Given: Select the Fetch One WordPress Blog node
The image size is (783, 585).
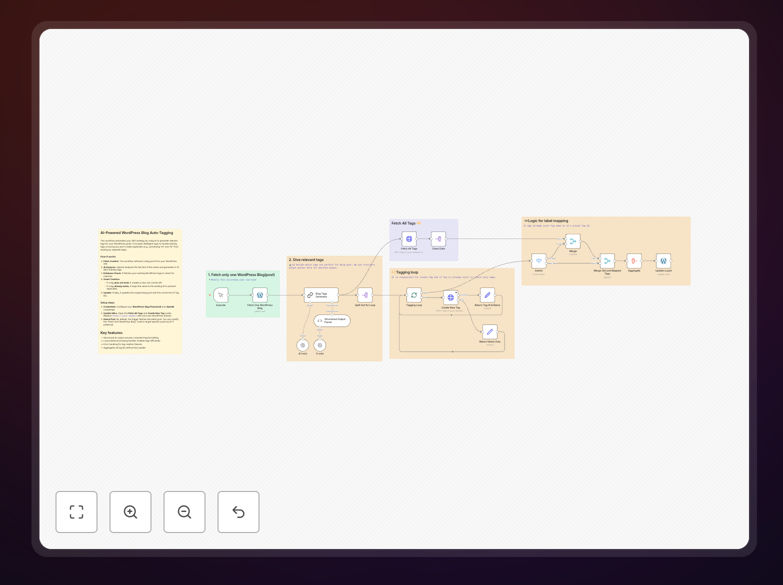Looking at the screenshot, I should [x=260, y=295].
